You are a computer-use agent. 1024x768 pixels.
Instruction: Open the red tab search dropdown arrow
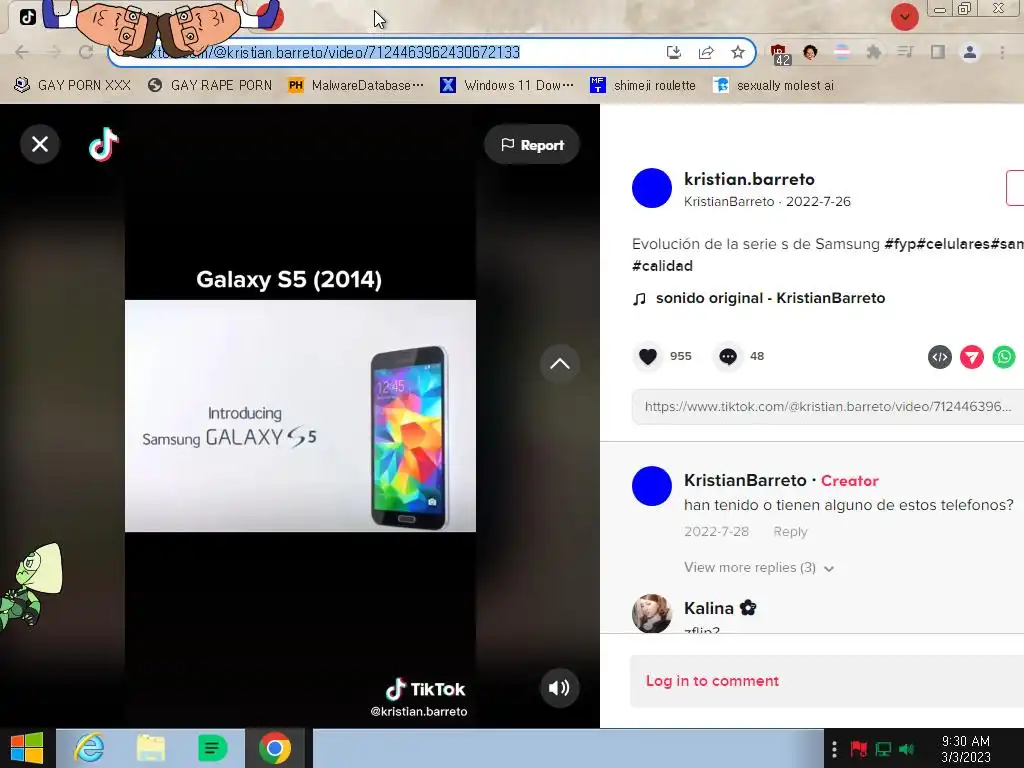coord(904,17)
